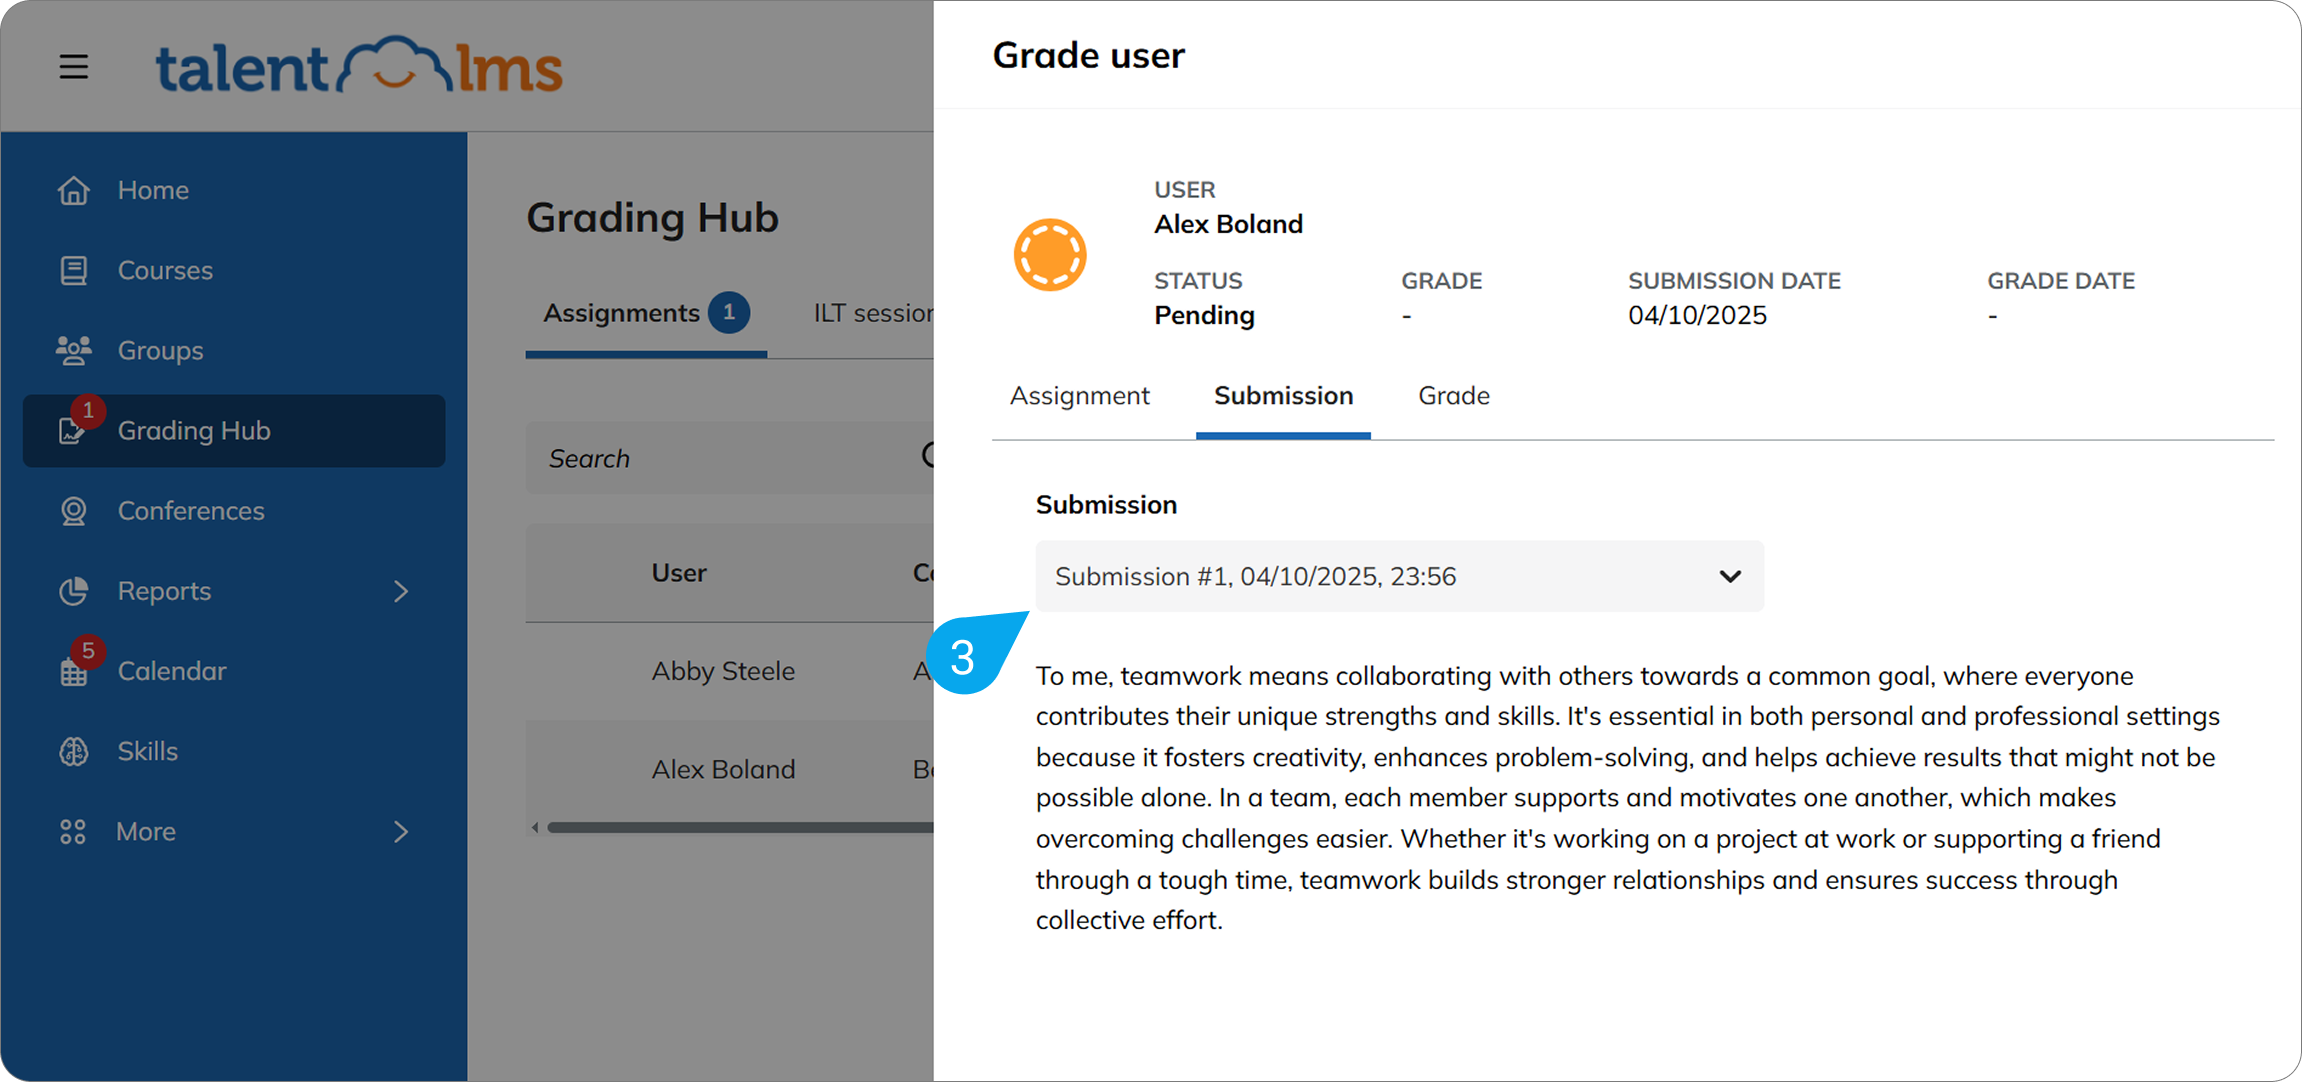Click the Grading Hub sidebar icon
The width and height of the screenshot is (2302, 1082).
click(72, 431)
